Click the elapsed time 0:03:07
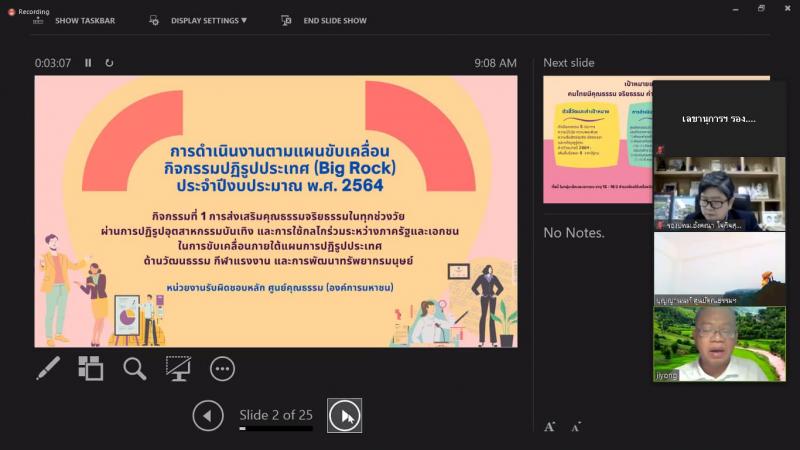Image resolution: width=800 pixels, height=450 pixels. [53, 63]
